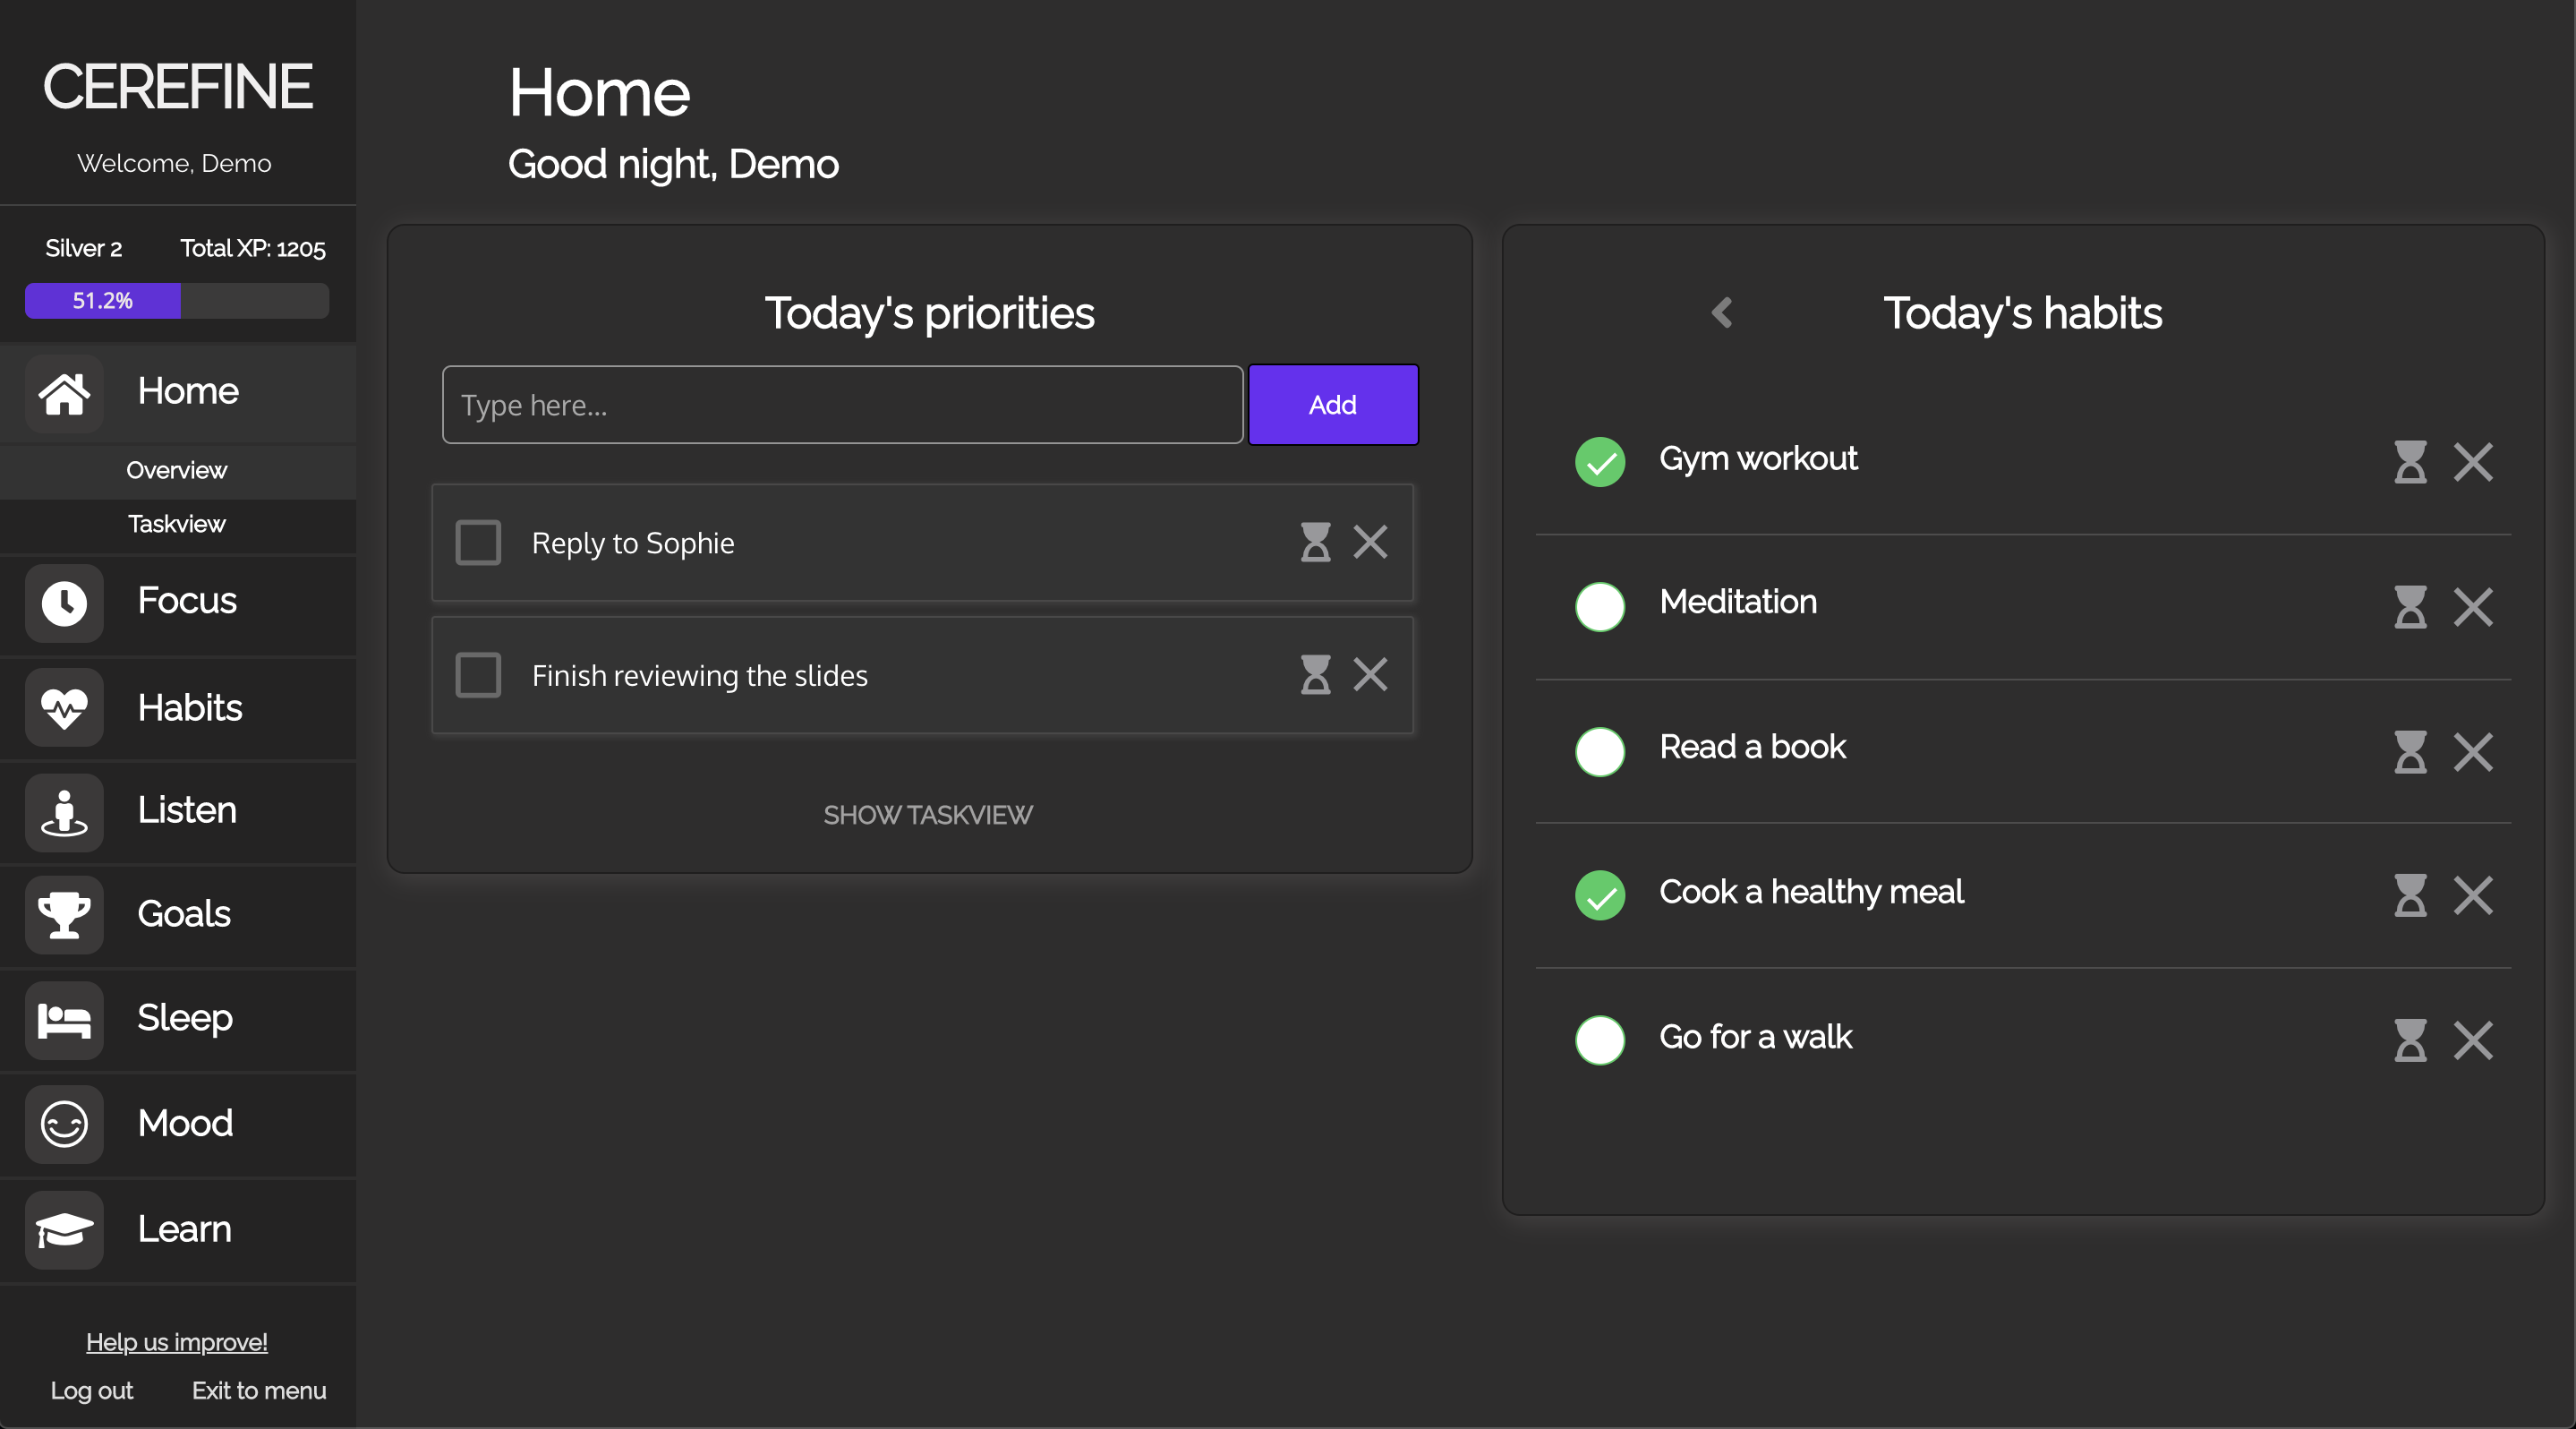Click hourglass icon for Meditation habit

point(2410,607)
